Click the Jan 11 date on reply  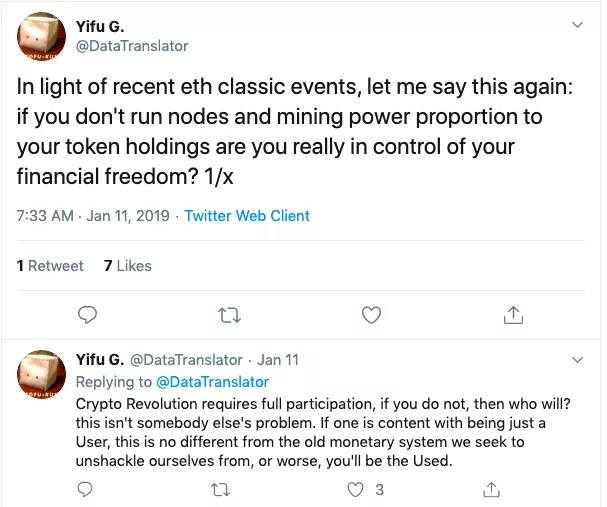(277, 360)
